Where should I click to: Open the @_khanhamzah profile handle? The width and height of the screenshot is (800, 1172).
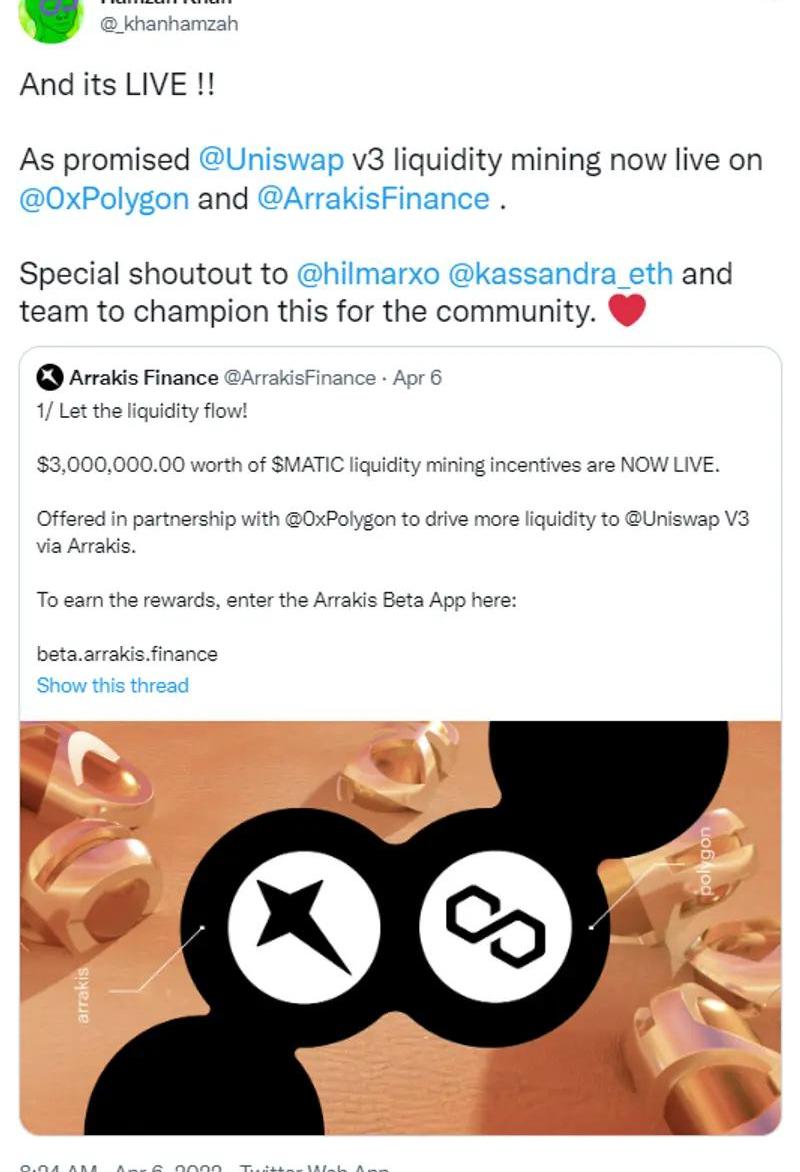(x=169, y=24)
